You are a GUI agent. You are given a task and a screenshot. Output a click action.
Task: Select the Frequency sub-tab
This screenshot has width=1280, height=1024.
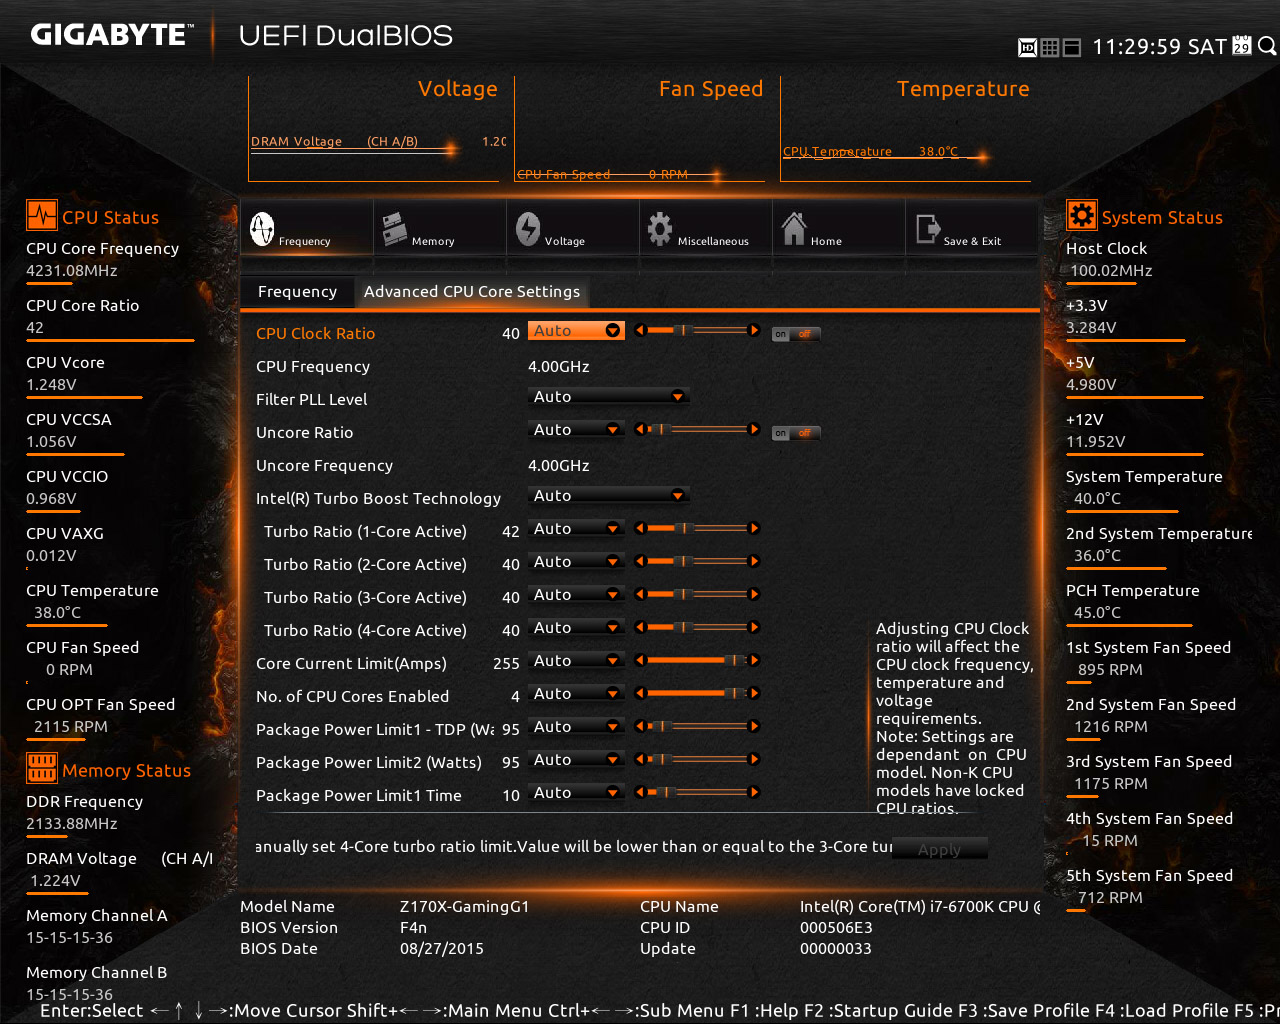tap(297, 292)
